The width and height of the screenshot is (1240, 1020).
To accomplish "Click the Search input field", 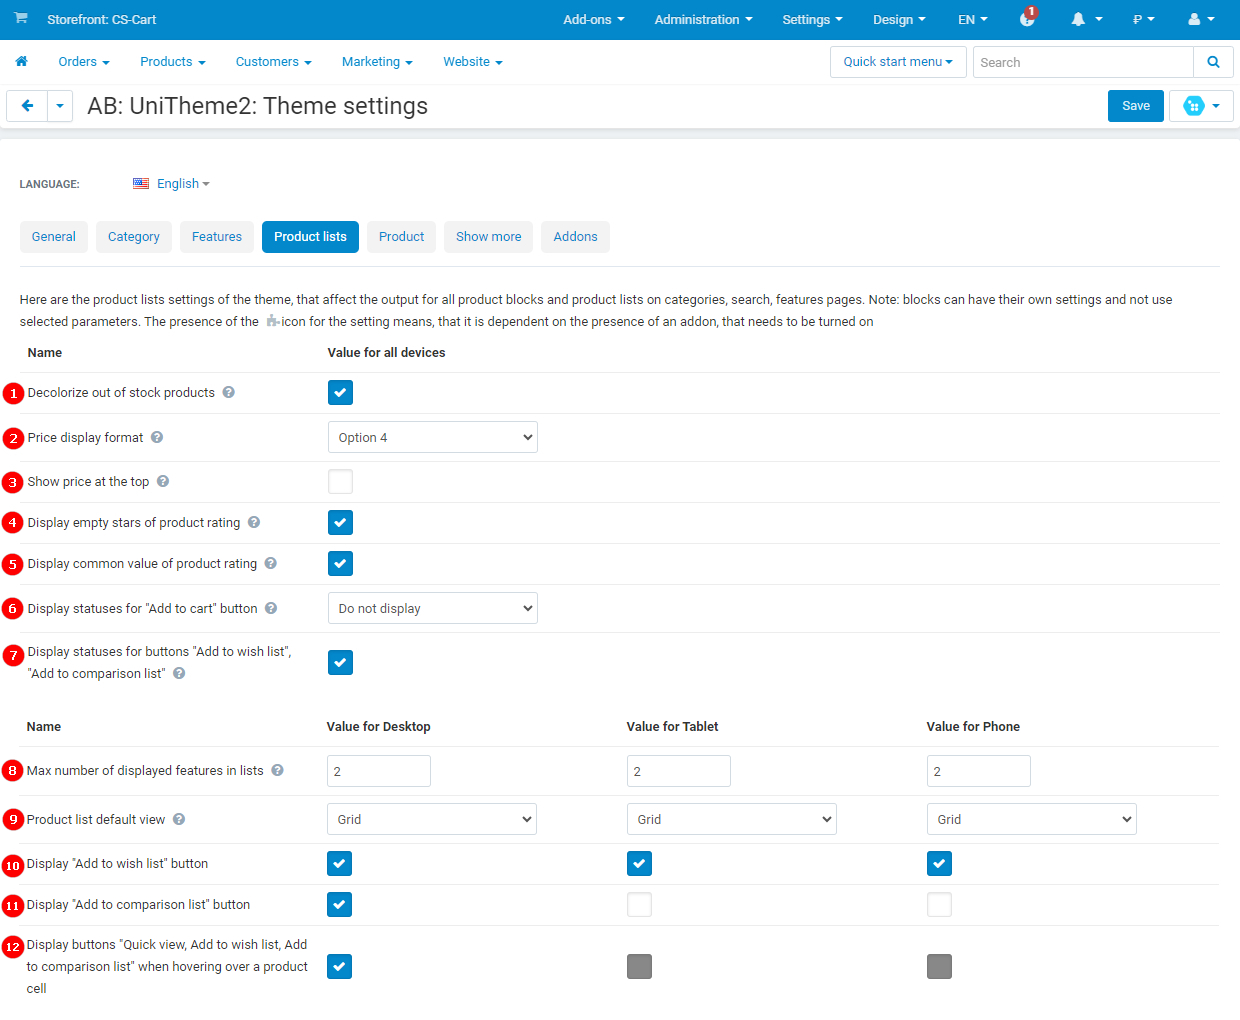I will (1082, 62).
